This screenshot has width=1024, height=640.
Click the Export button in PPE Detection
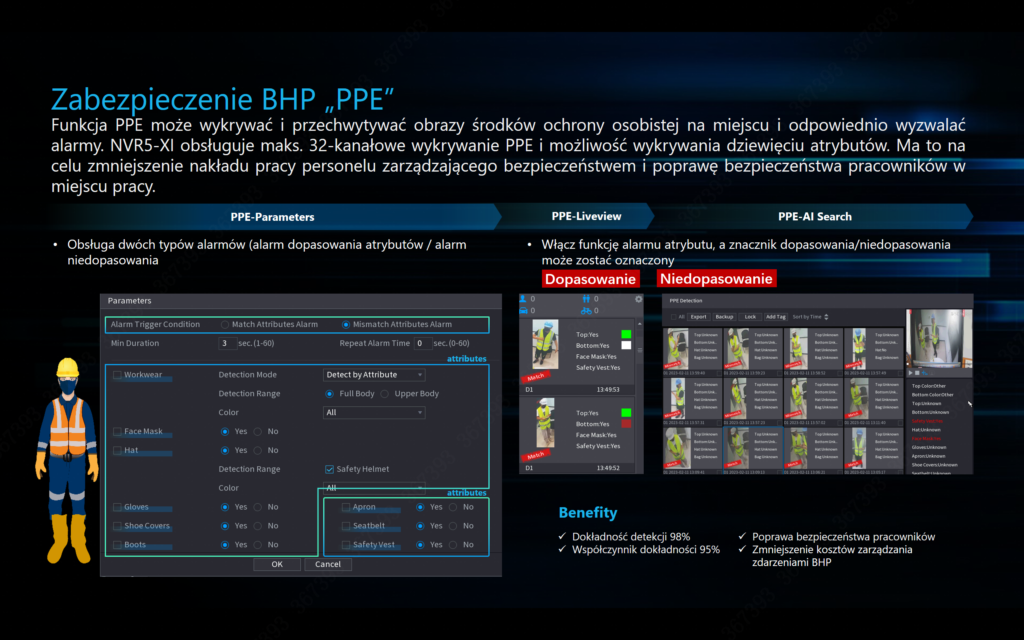(x=698, y=316)
